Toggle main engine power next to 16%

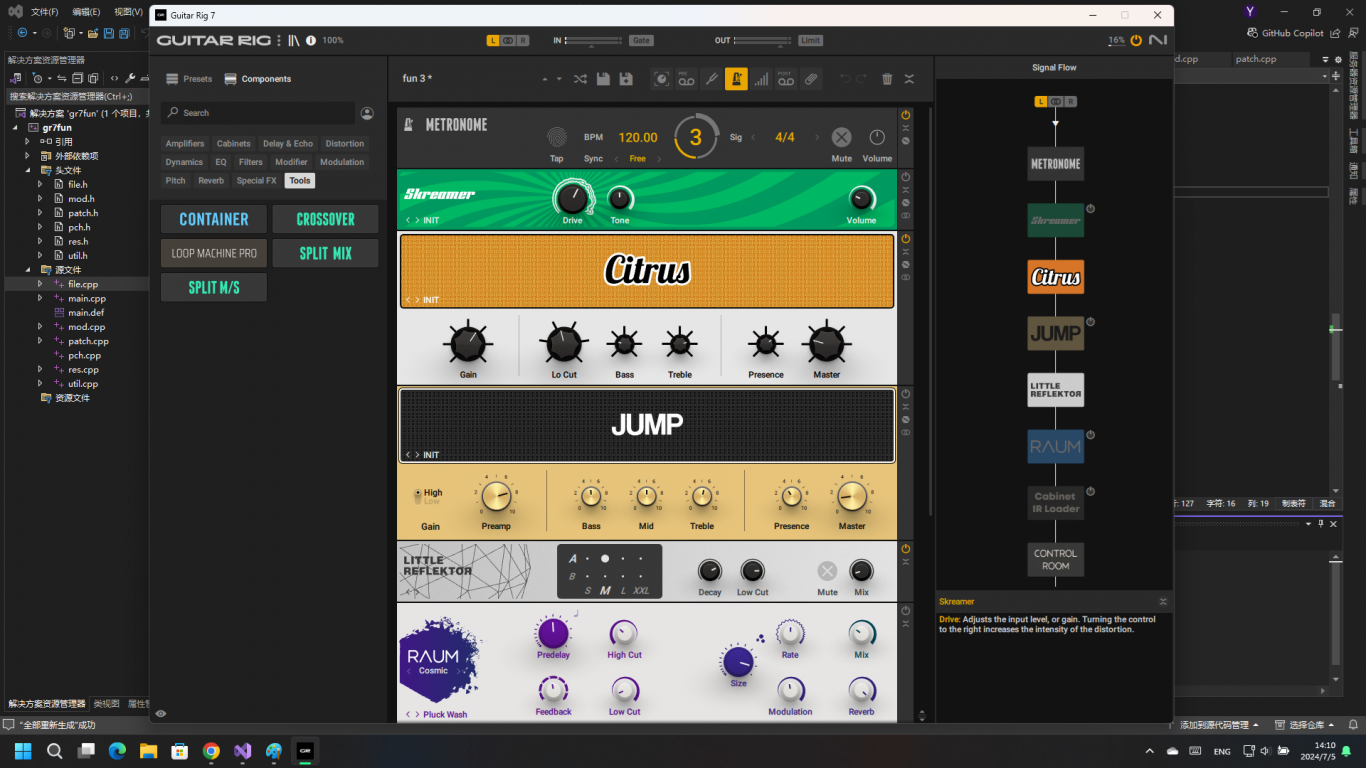tap(1136, 41)
